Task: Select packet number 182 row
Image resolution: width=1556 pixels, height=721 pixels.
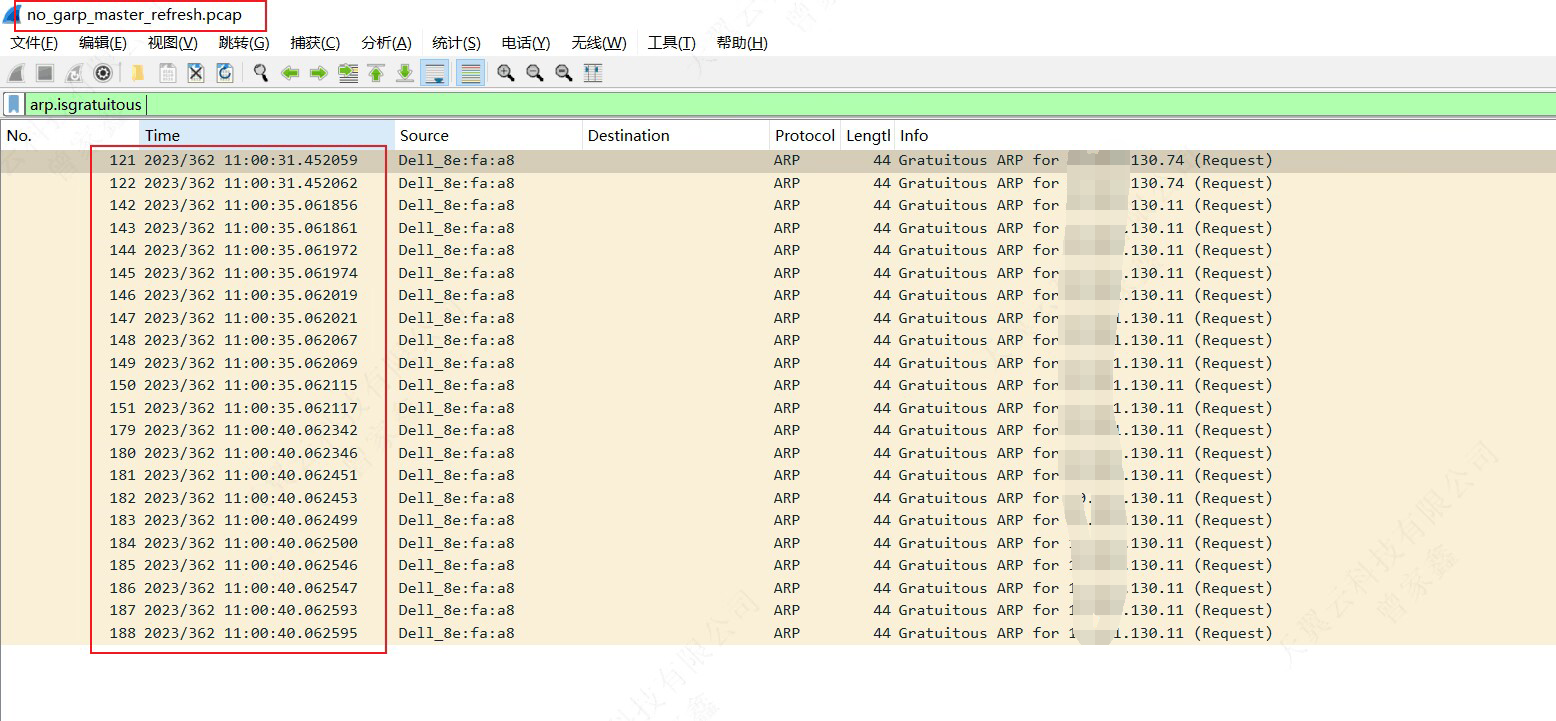Action: click(x=778, y=498)
